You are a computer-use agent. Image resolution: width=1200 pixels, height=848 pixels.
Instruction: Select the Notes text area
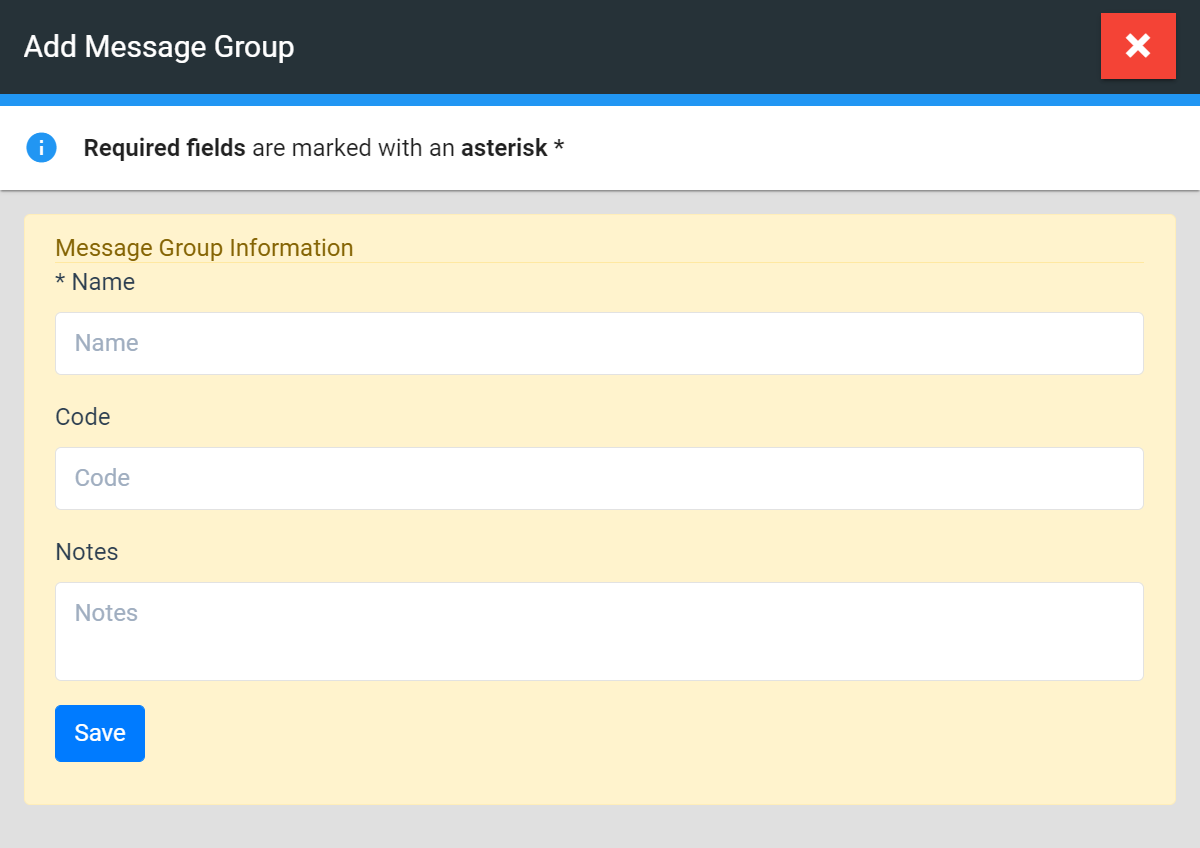point(599,631)
